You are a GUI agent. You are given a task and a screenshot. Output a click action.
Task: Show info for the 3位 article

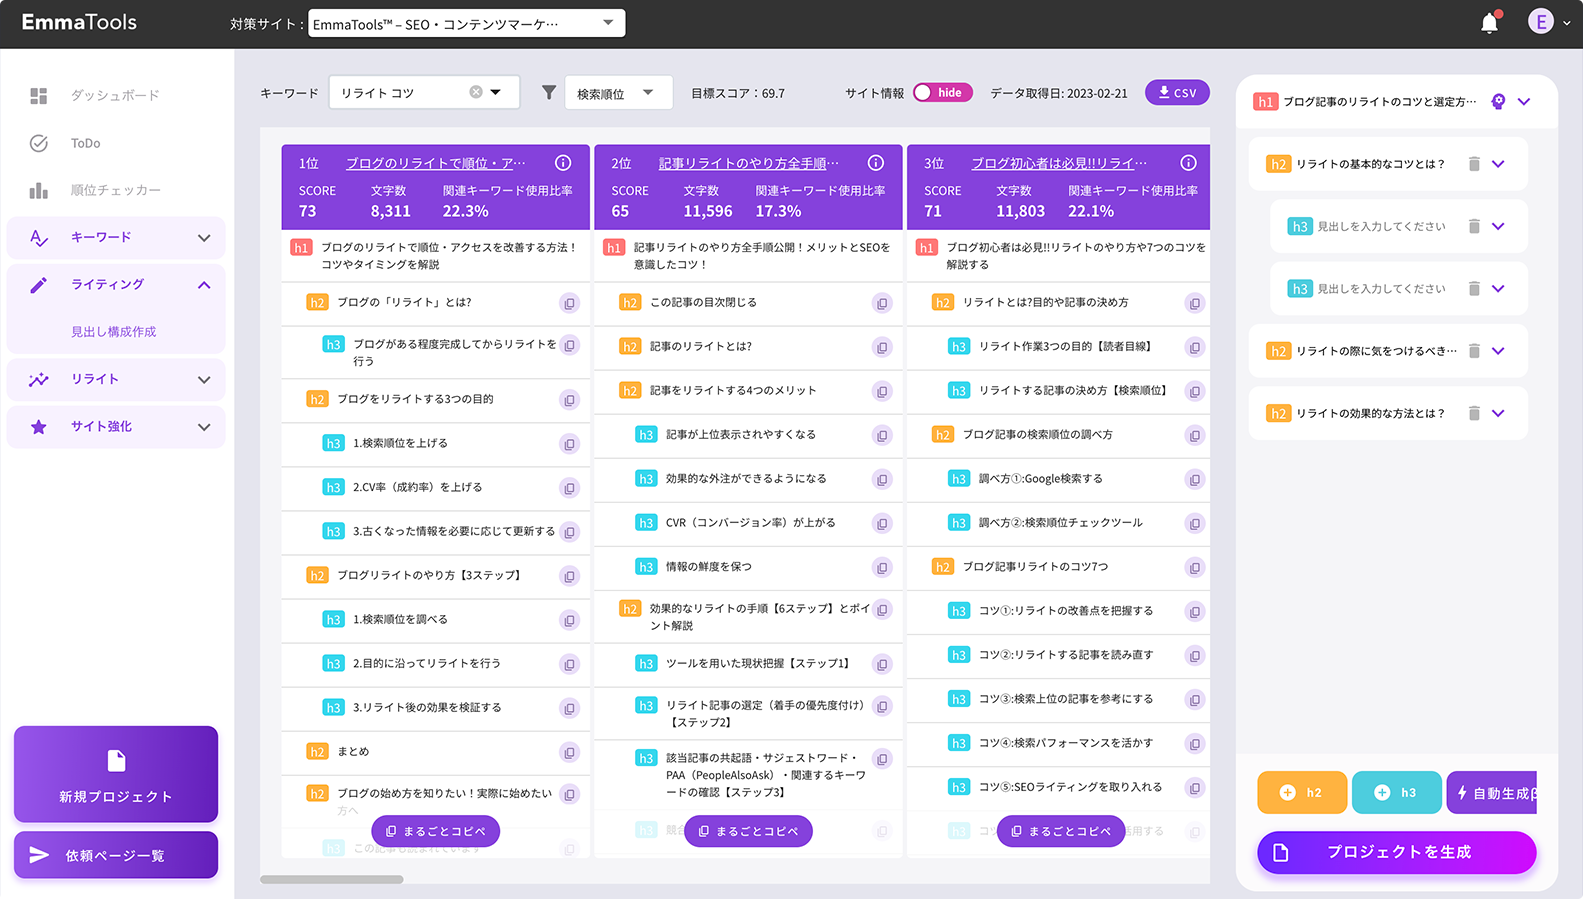1188,163
